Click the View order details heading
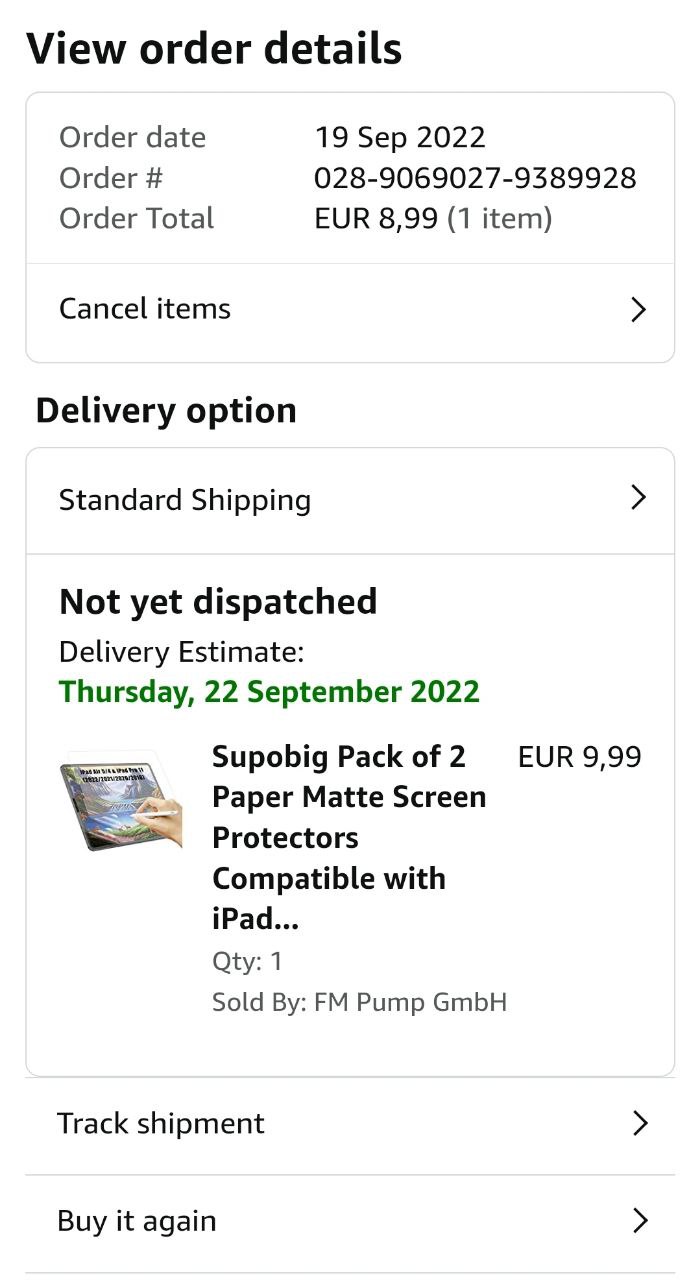Image resolution: width=700 pixels, height=1280 pixels. coord(214,49)
